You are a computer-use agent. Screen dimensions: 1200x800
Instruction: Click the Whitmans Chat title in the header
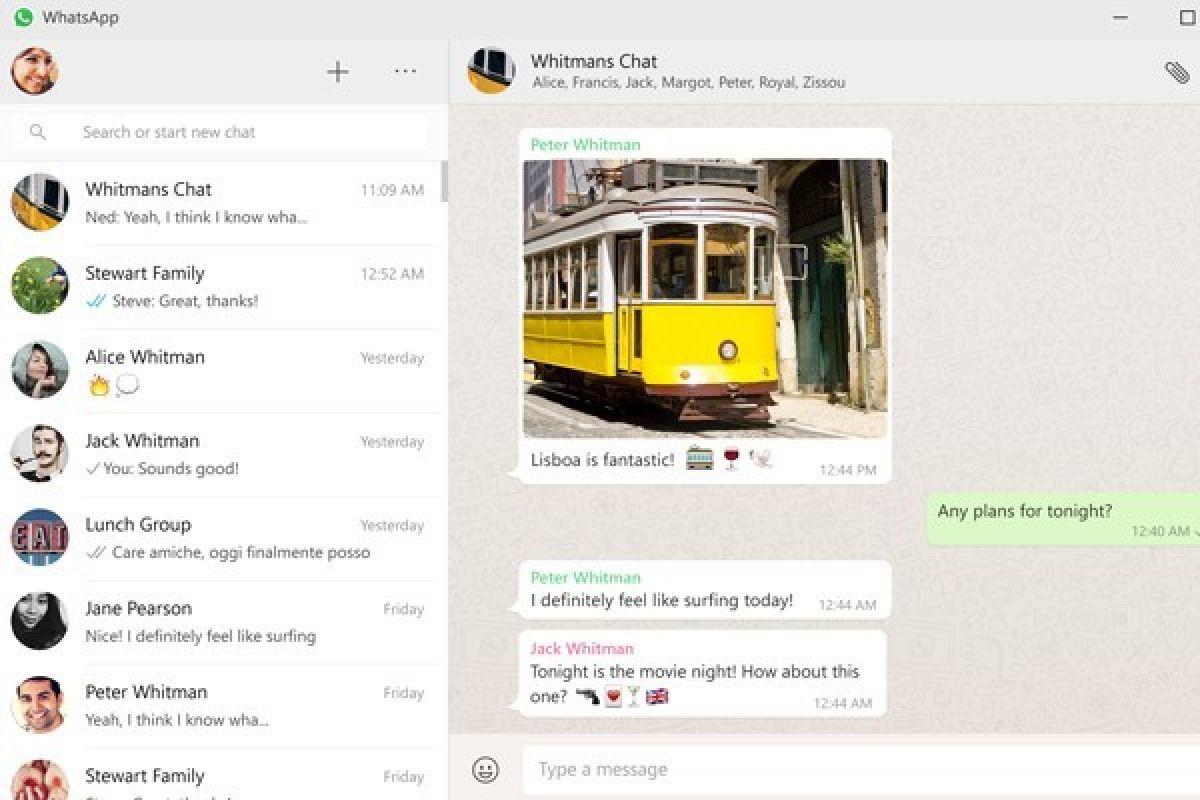[594, 61]
